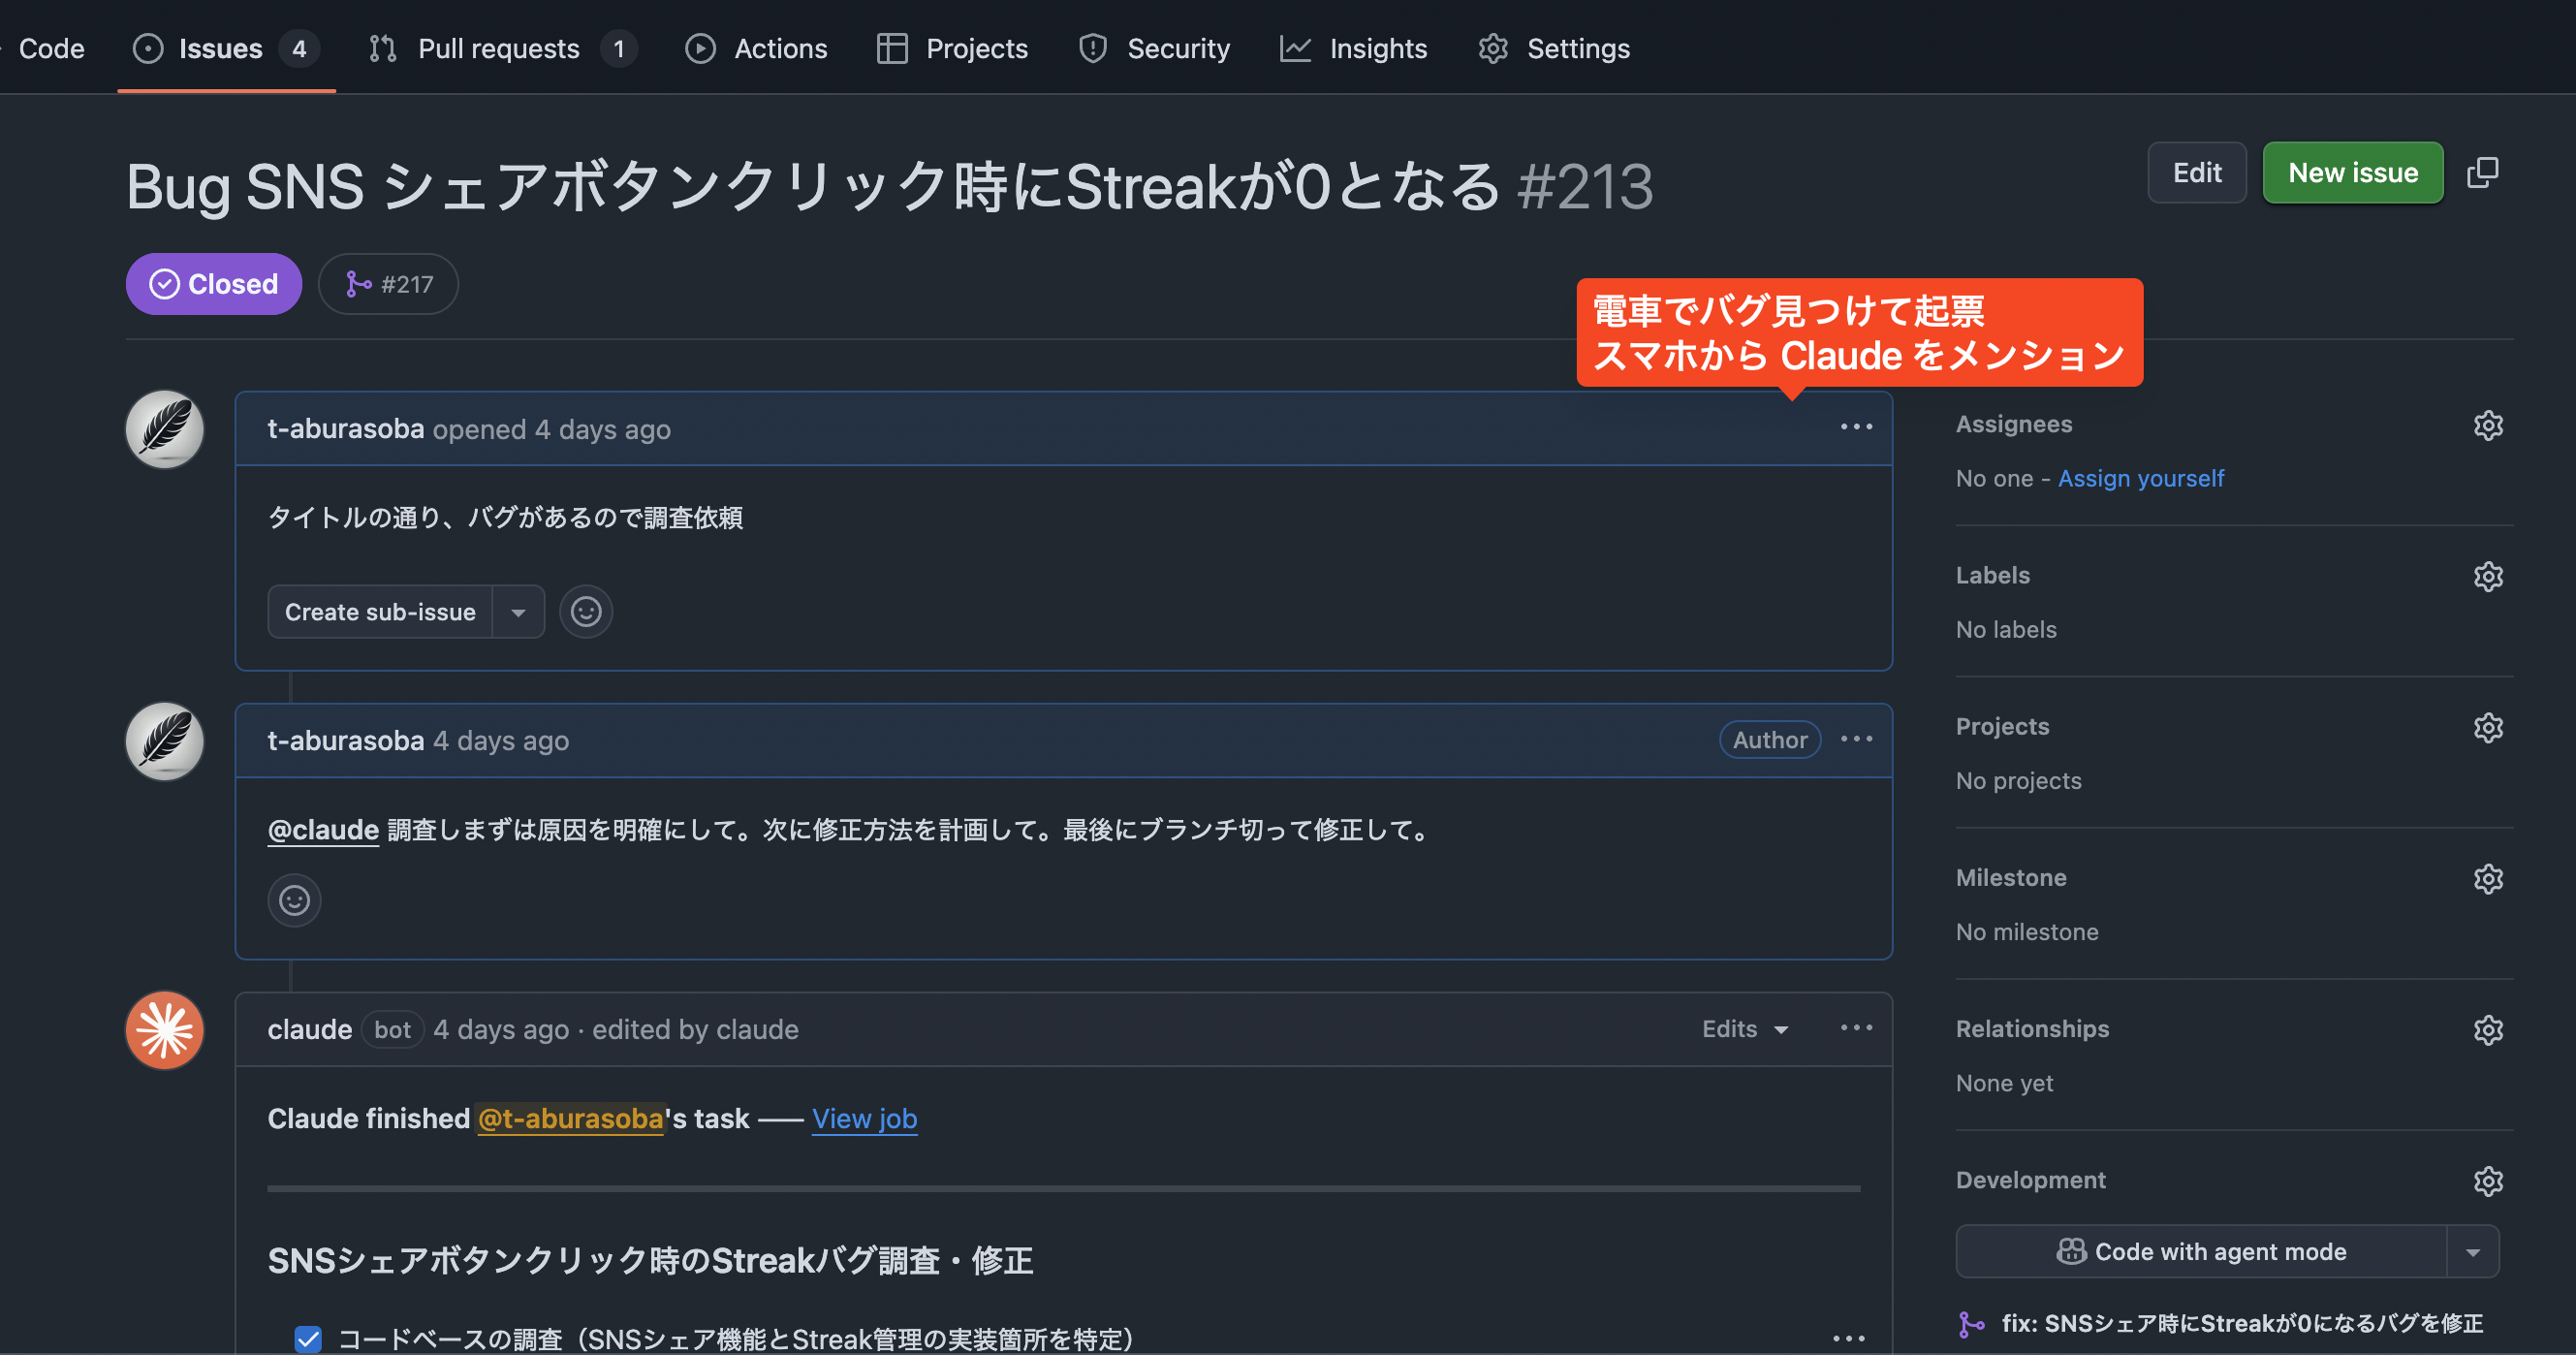The image size is (2576, 1355).
Task: Click the @t-aburasoba mention in claude's comment
Action: (x=571, y=1118)
